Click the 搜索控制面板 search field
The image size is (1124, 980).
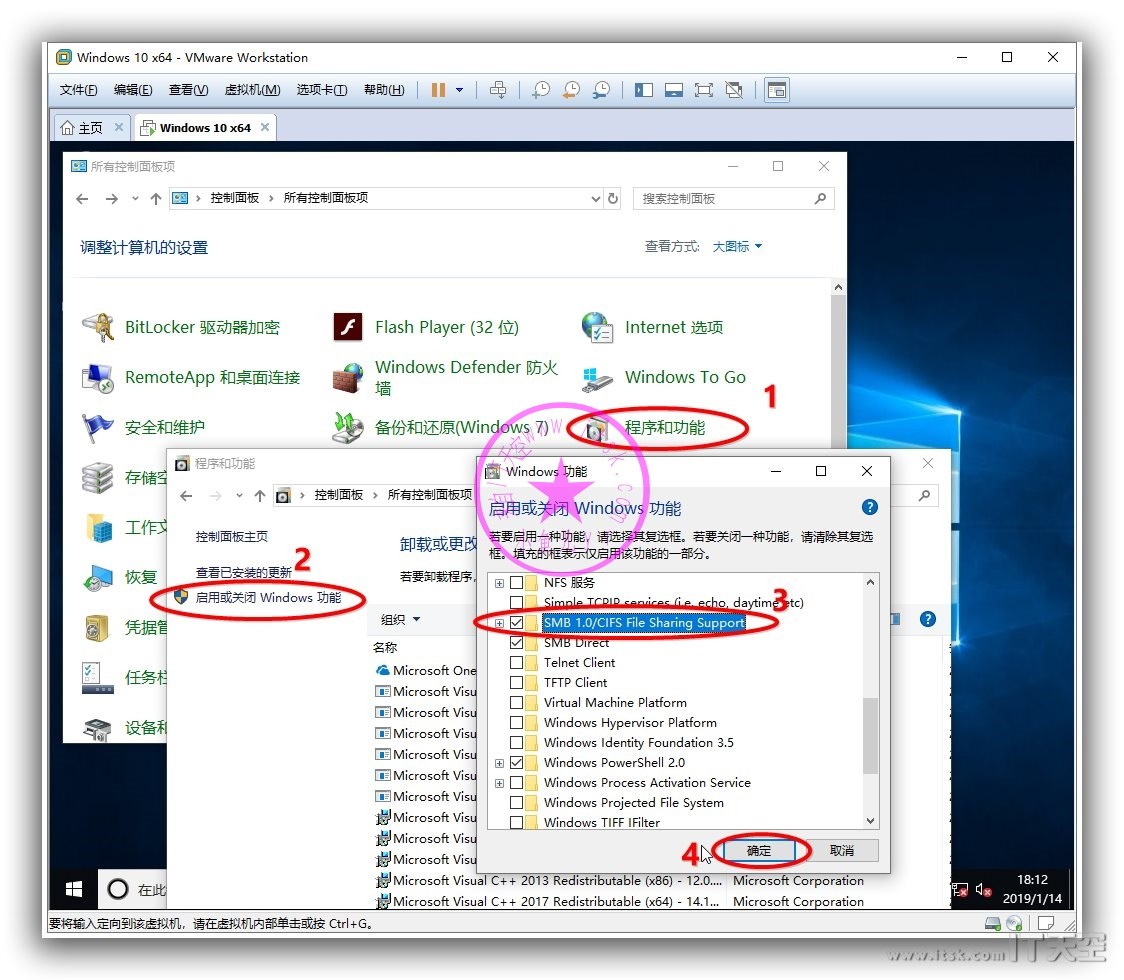pyautogui.click(x=733, y=199)
